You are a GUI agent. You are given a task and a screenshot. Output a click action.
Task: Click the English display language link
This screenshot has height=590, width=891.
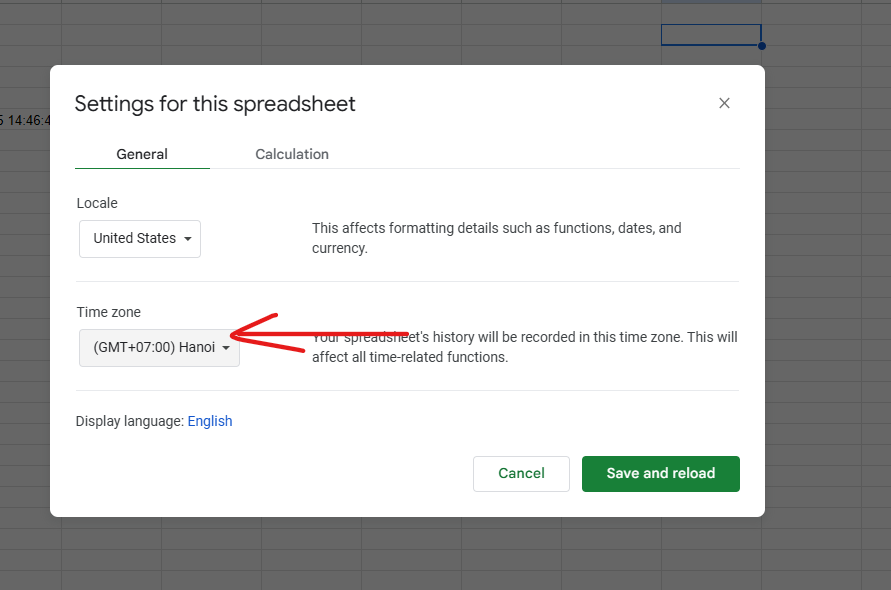tap(210, 421)
